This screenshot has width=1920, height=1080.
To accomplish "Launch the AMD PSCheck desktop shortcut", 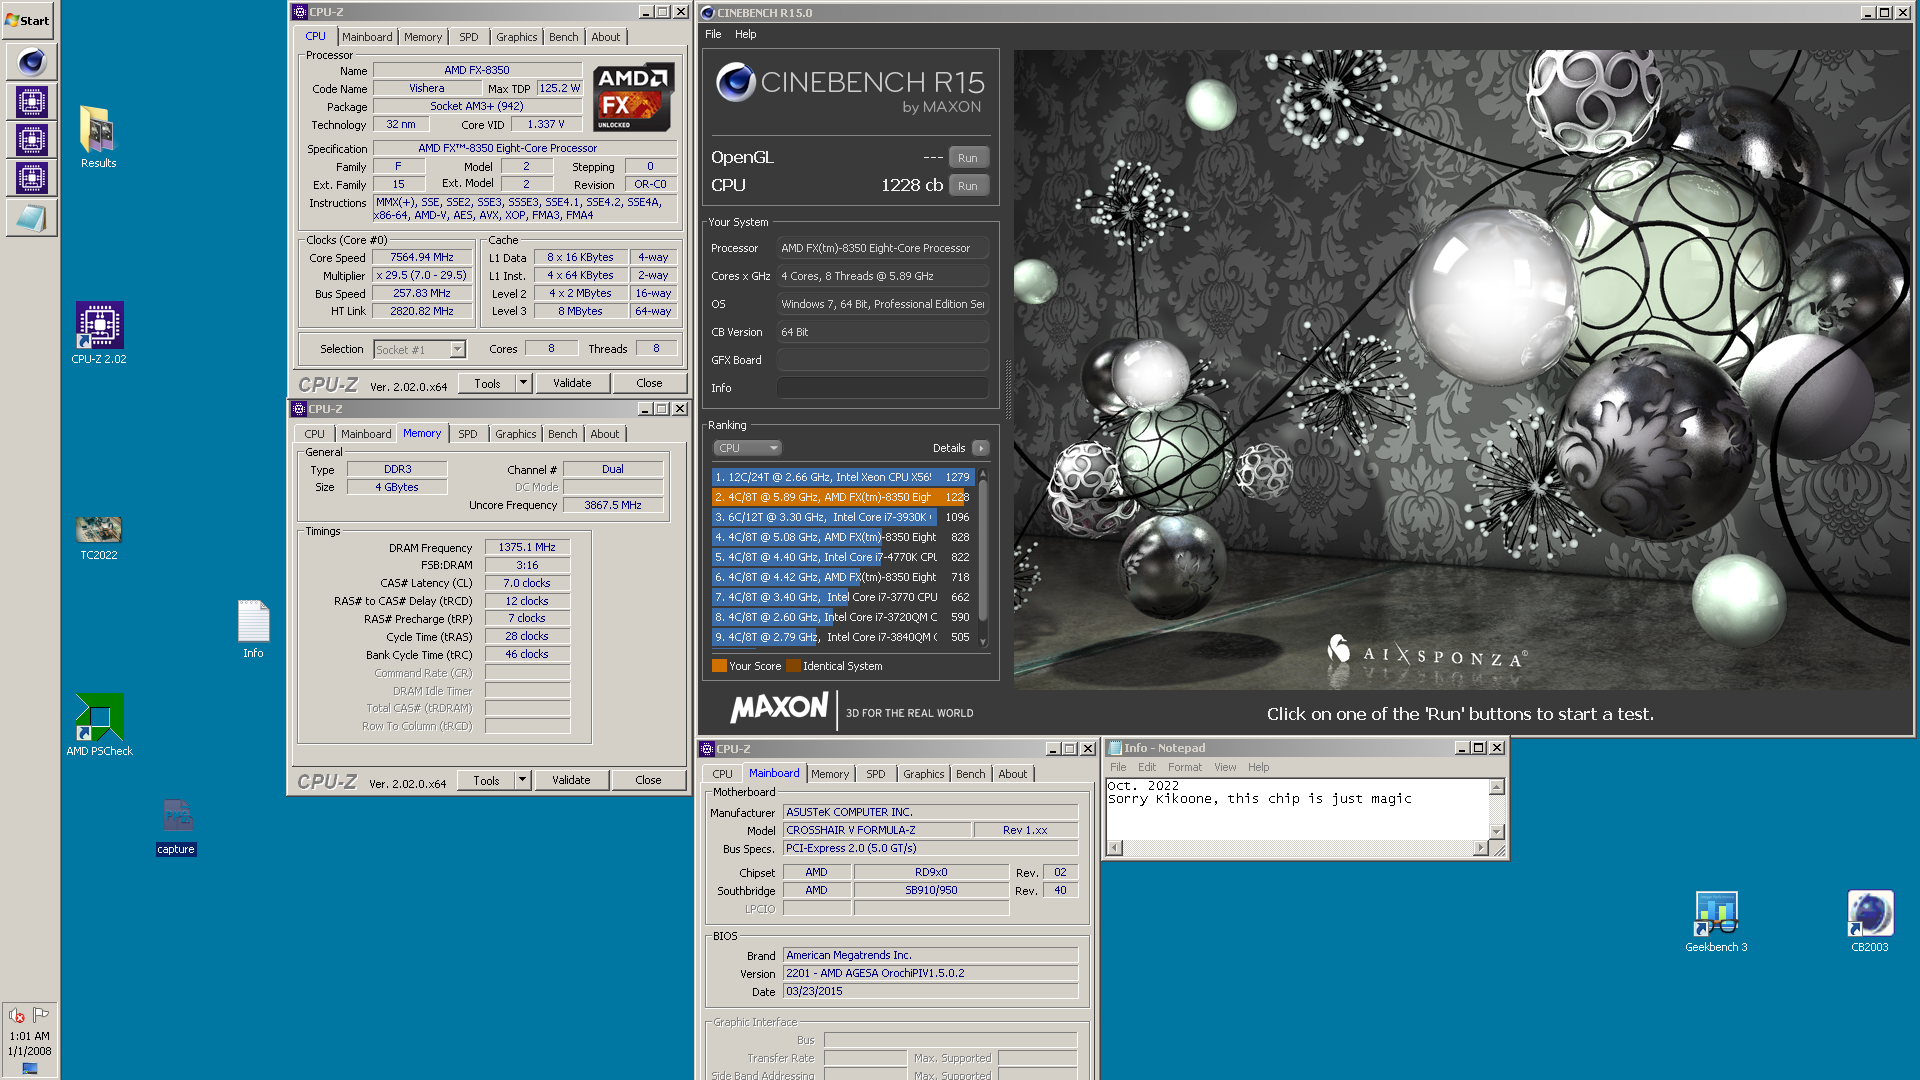I will tap(99, 725).
